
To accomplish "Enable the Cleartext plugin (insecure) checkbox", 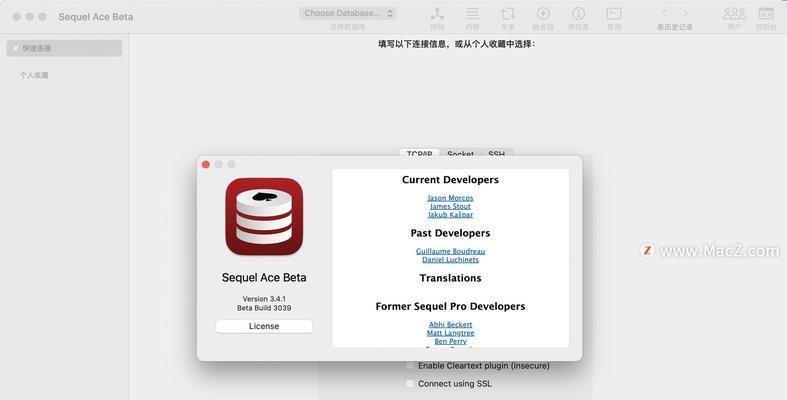I will pyautogui.click(x=410, y=366).
